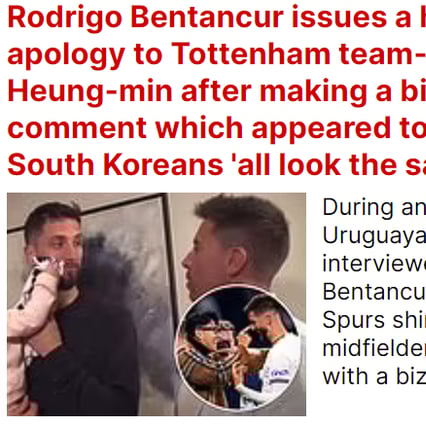Open the Rodrigo Bentancur apology headline

217,91
